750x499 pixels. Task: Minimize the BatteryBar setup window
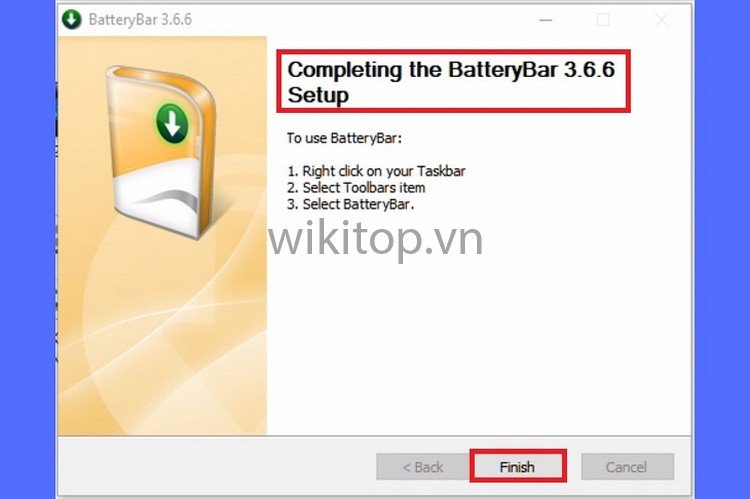click(x=546, y=20)
